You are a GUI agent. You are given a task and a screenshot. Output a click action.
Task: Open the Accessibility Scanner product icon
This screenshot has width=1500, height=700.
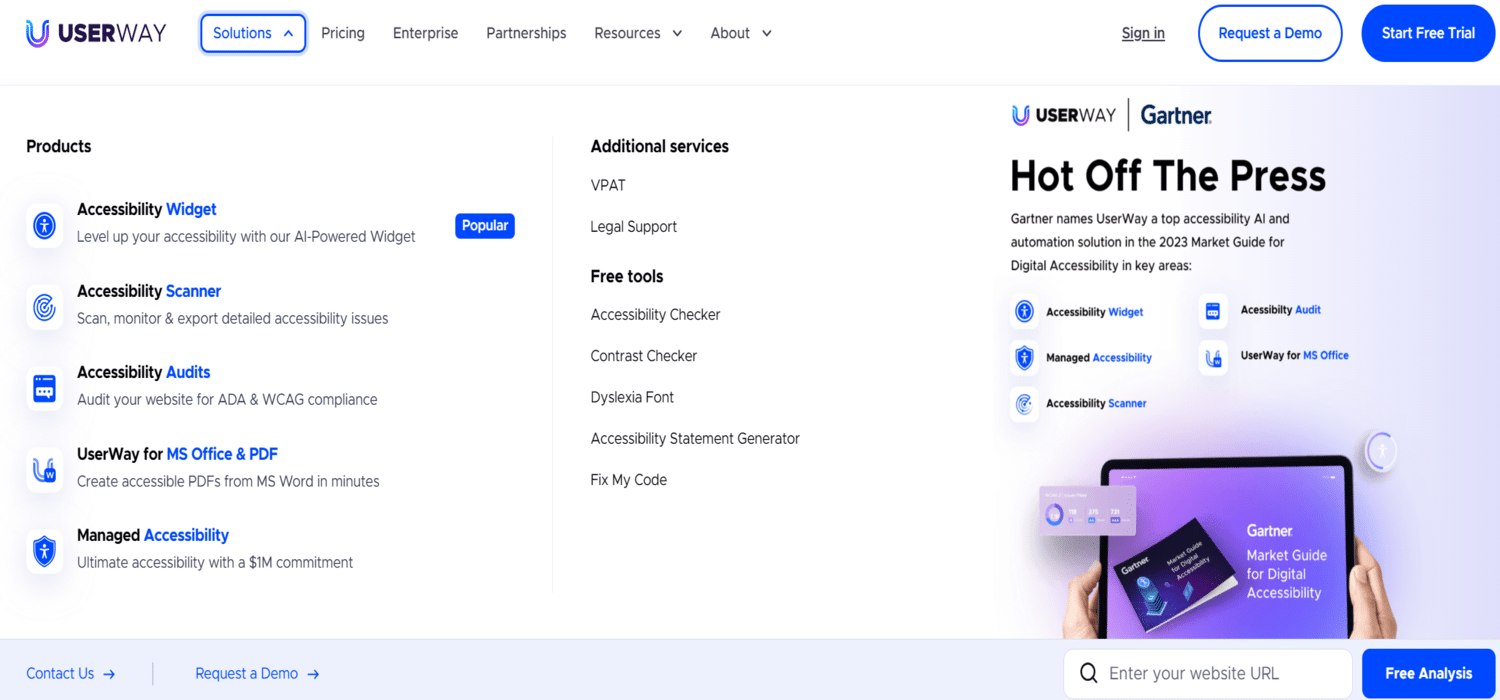[x=44, y=307]
